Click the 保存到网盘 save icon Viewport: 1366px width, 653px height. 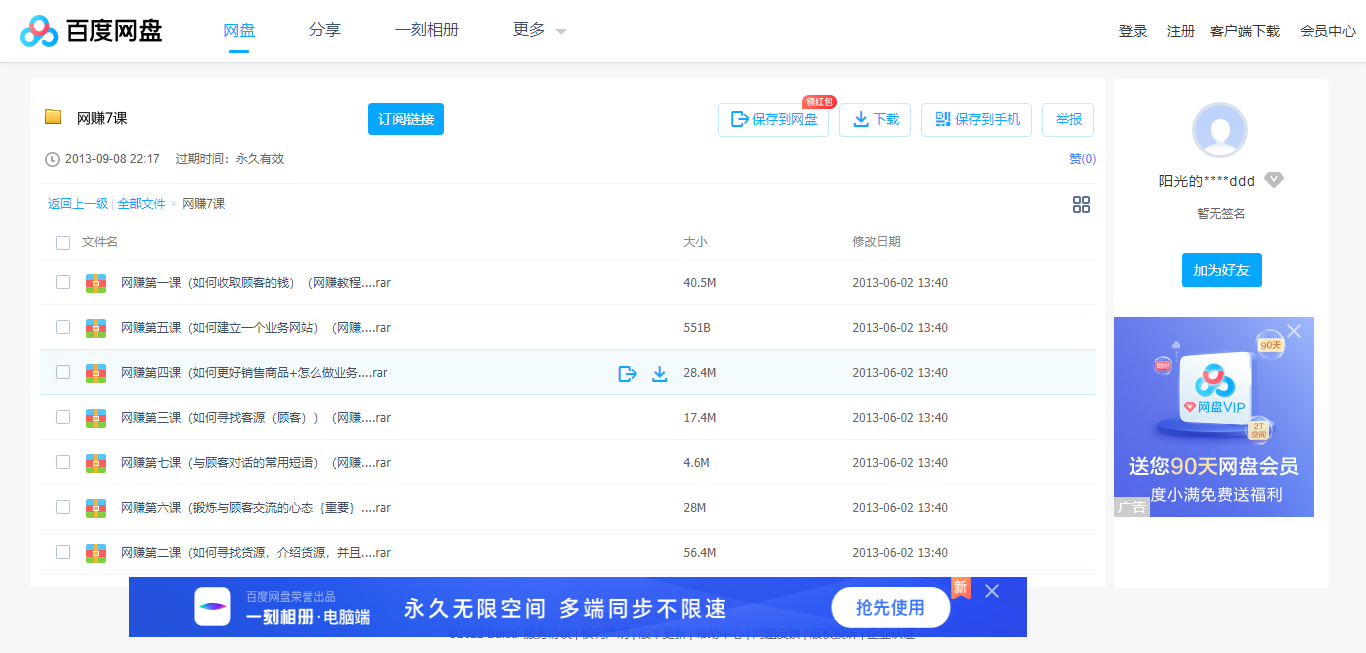coord(739,119)
